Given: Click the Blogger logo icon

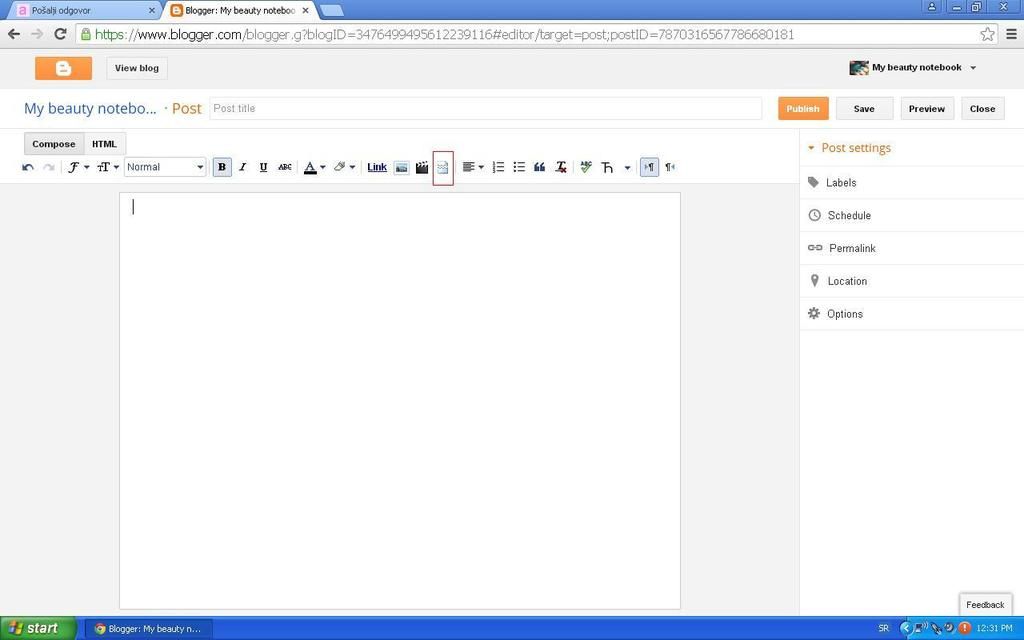Looking at the screenshot, I should coord(63,68).
